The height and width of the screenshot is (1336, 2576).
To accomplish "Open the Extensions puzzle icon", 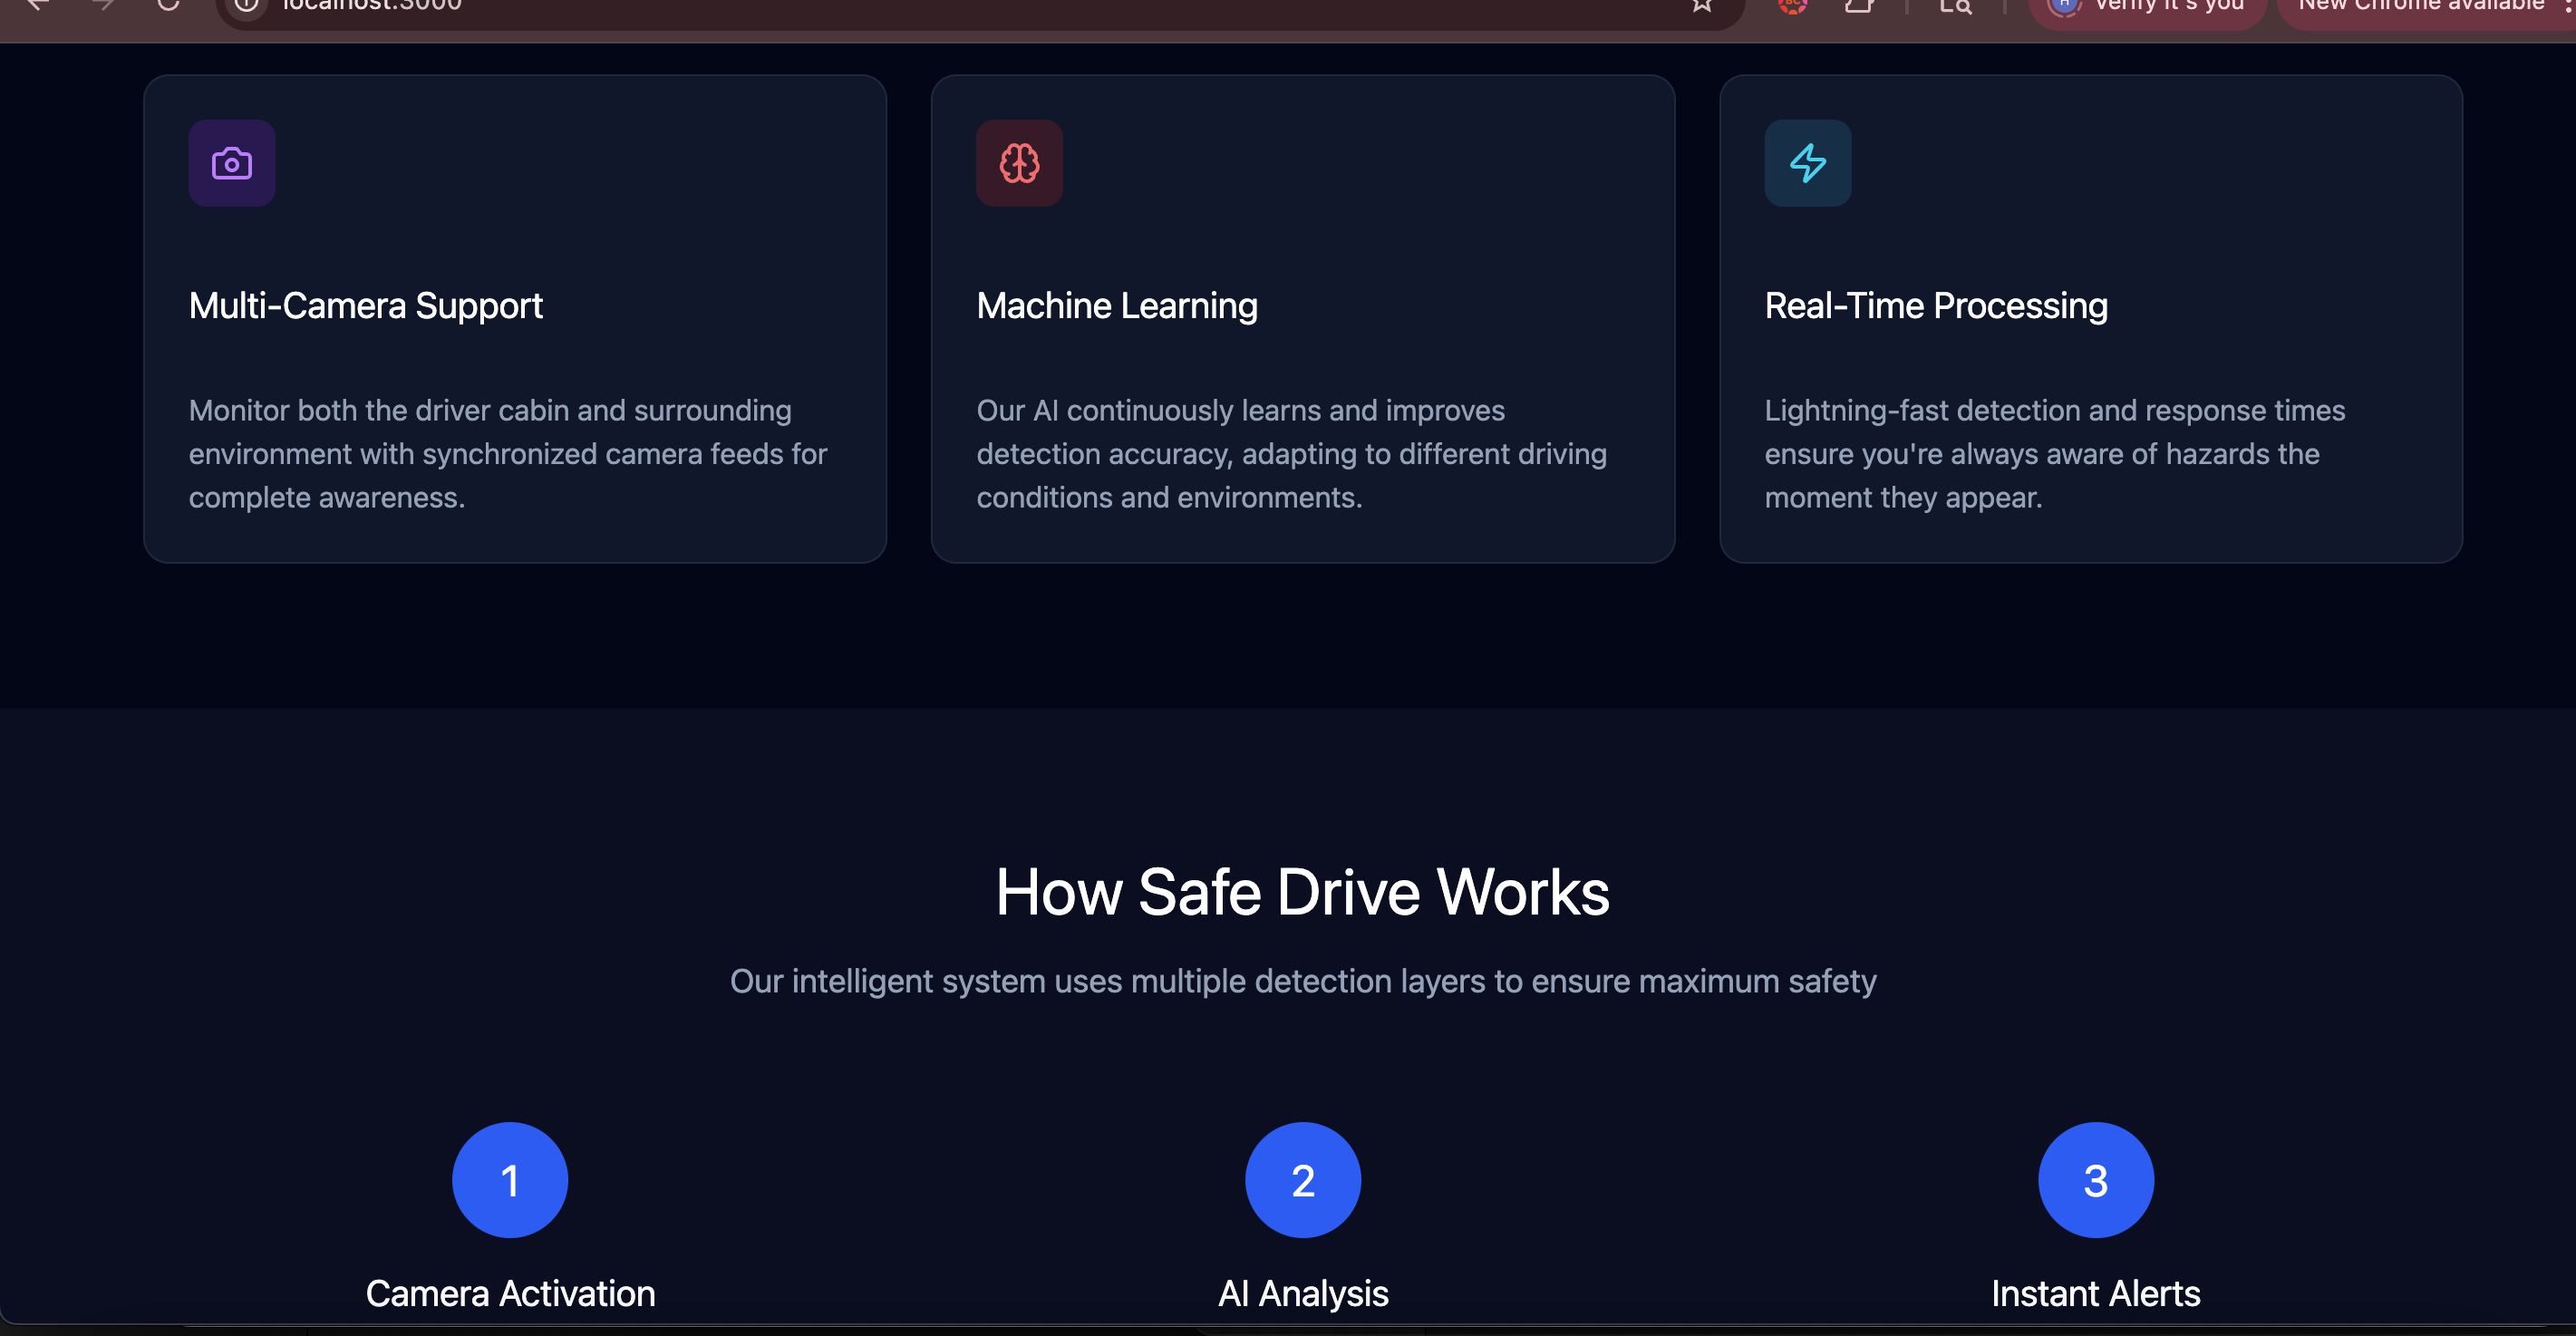I will 1858,6.
